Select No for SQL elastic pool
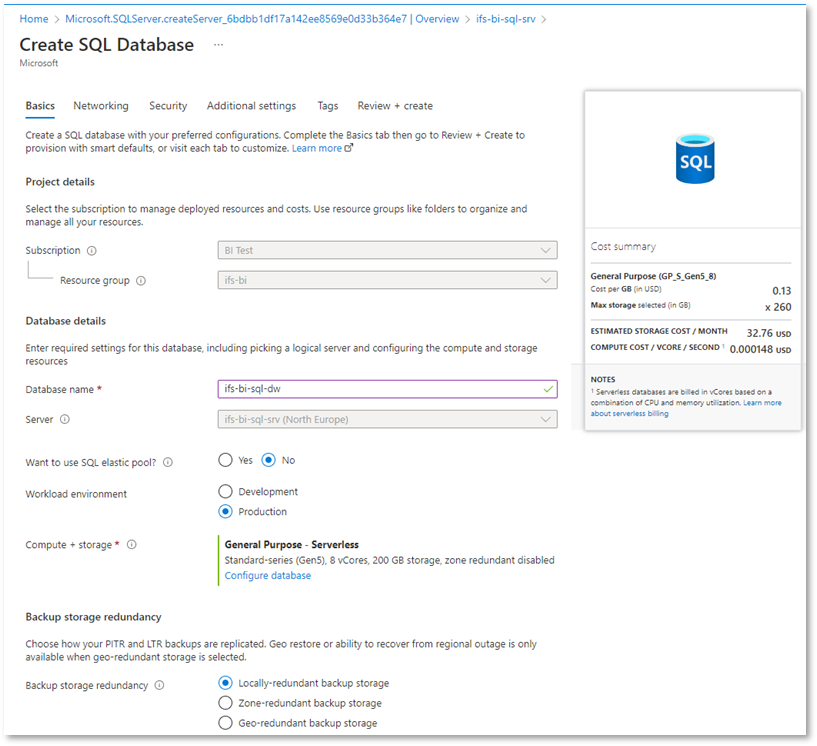The height and width of the screenshot is (746, 817). coord(268,460)
